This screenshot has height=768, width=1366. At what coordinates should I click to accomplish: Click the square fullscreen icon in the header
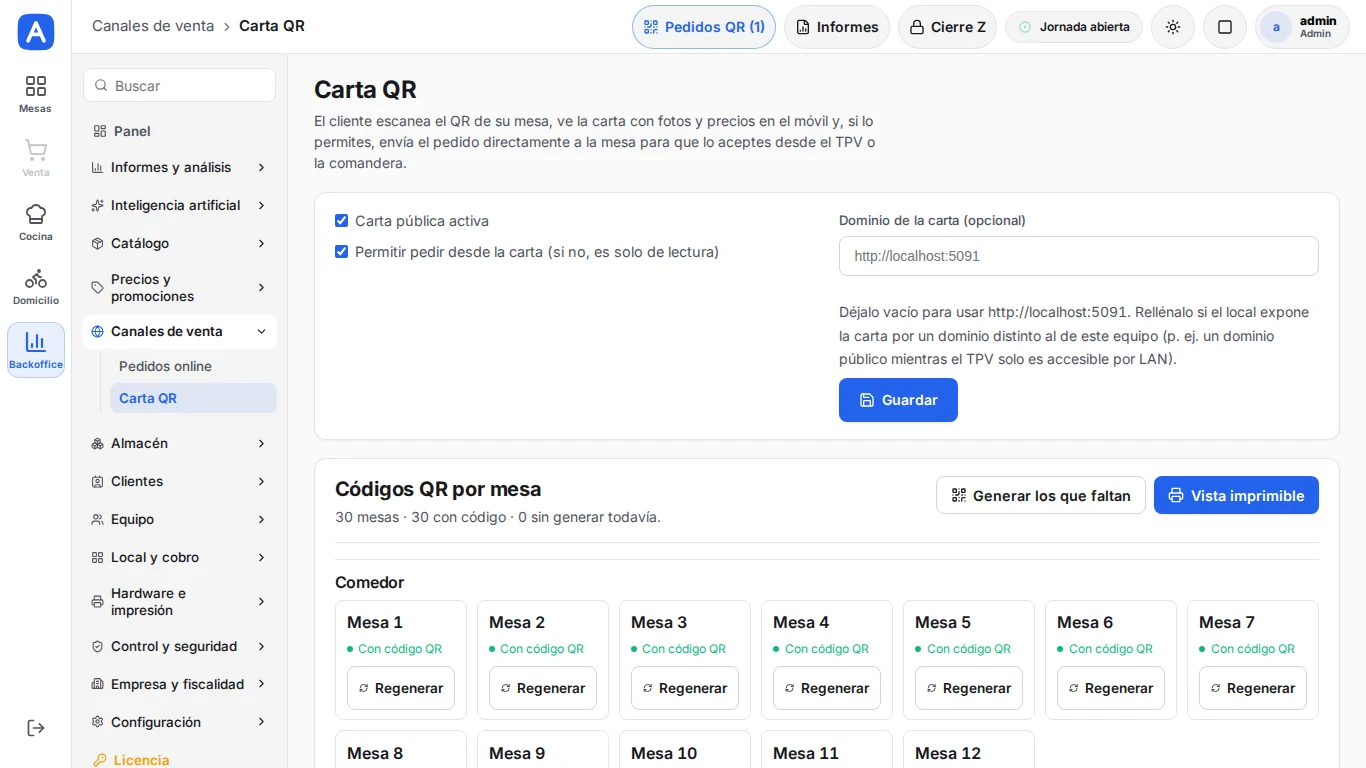click(x=1225, y=27)
